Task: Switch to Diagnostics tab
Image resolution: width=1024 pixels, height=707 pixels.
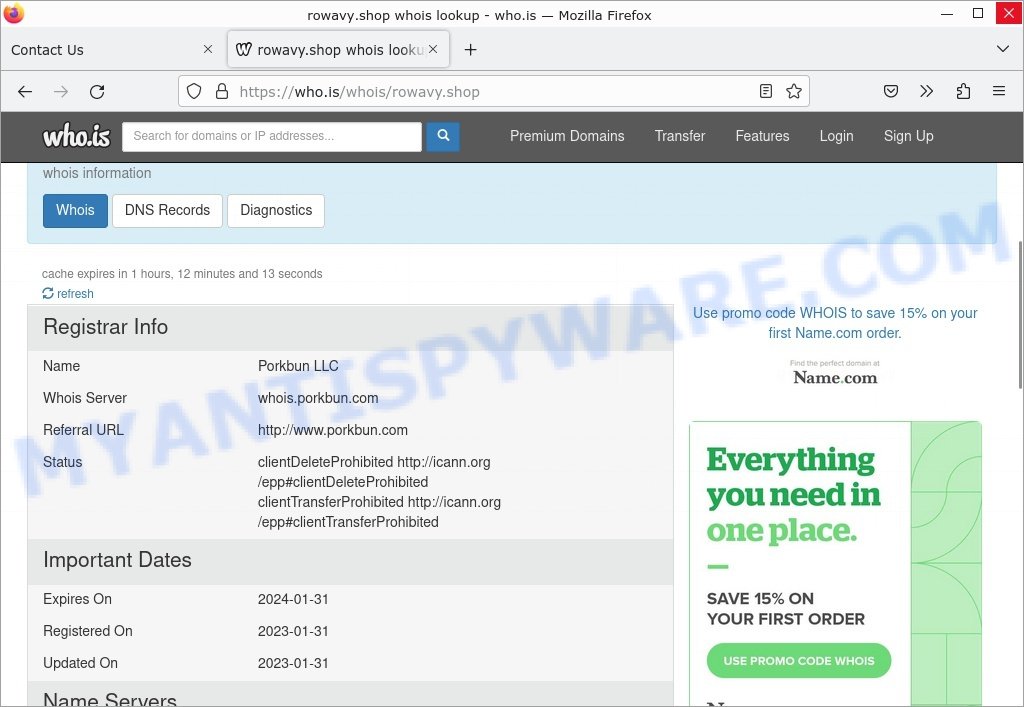Action: [x=276, y=210]
